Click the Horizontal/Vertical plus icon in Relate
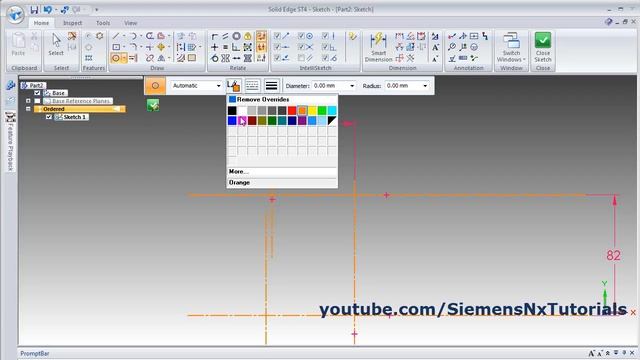The image size is (640, 360). click(x=215, y=47)
